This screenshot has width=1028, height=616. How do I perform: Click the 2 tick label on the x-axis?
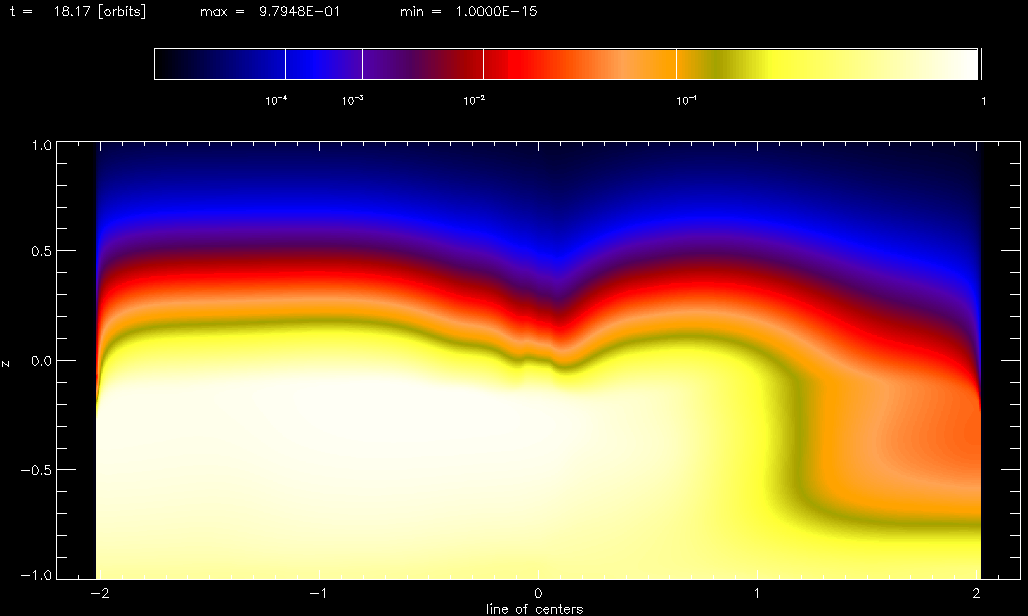(976, 593)
